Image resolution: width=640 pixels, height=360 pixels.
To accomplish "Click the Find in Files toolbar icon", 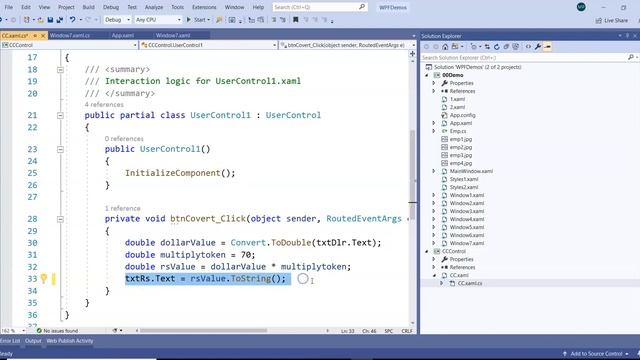I will [x=219, y=20].
